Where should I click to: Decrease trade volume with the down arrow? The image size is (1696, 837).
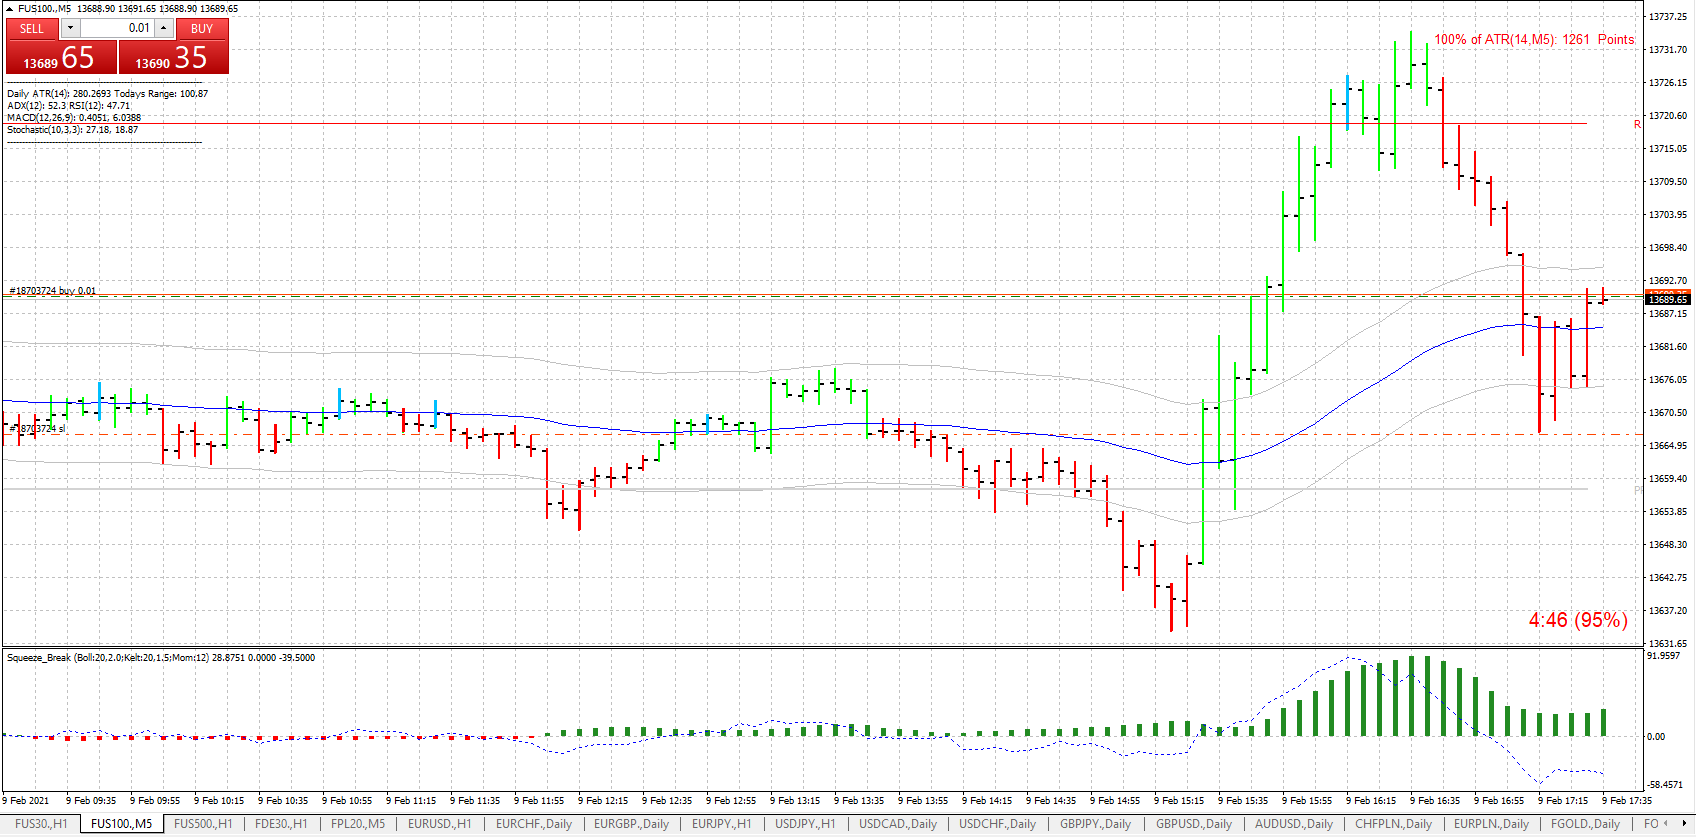(x=70, y=28)
